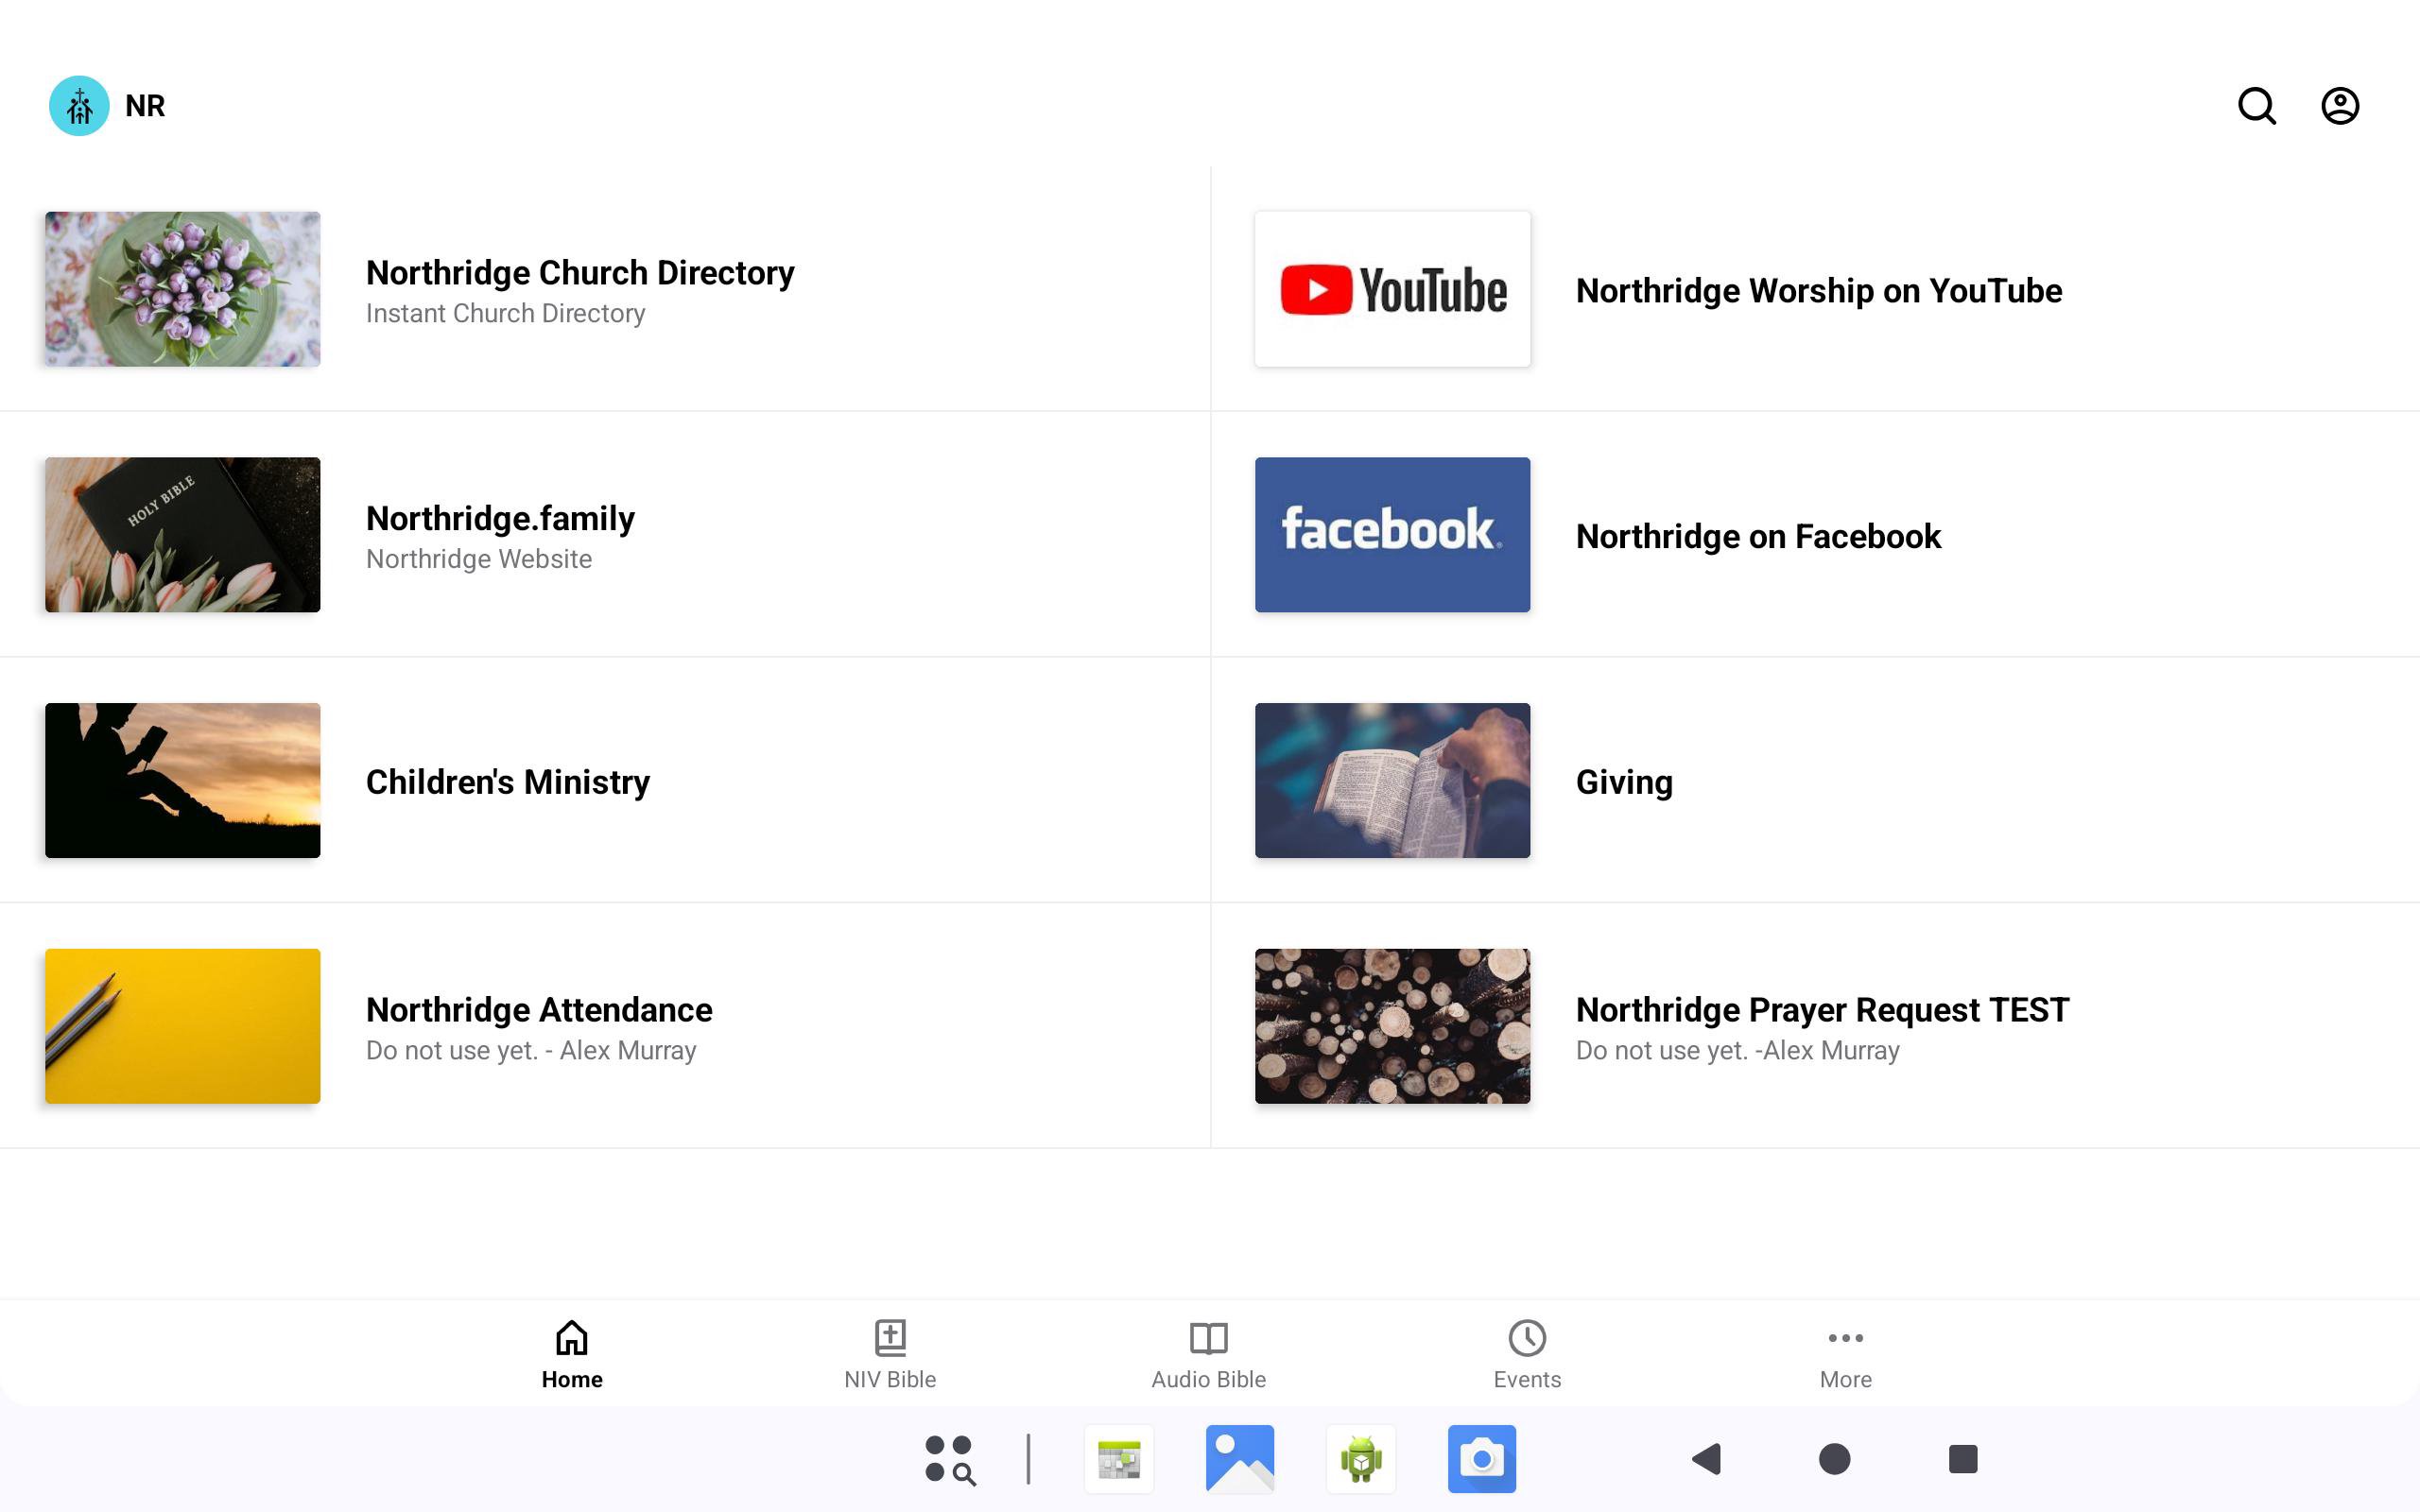
Task: Select the Home tab
Action: click(571, 1354)
